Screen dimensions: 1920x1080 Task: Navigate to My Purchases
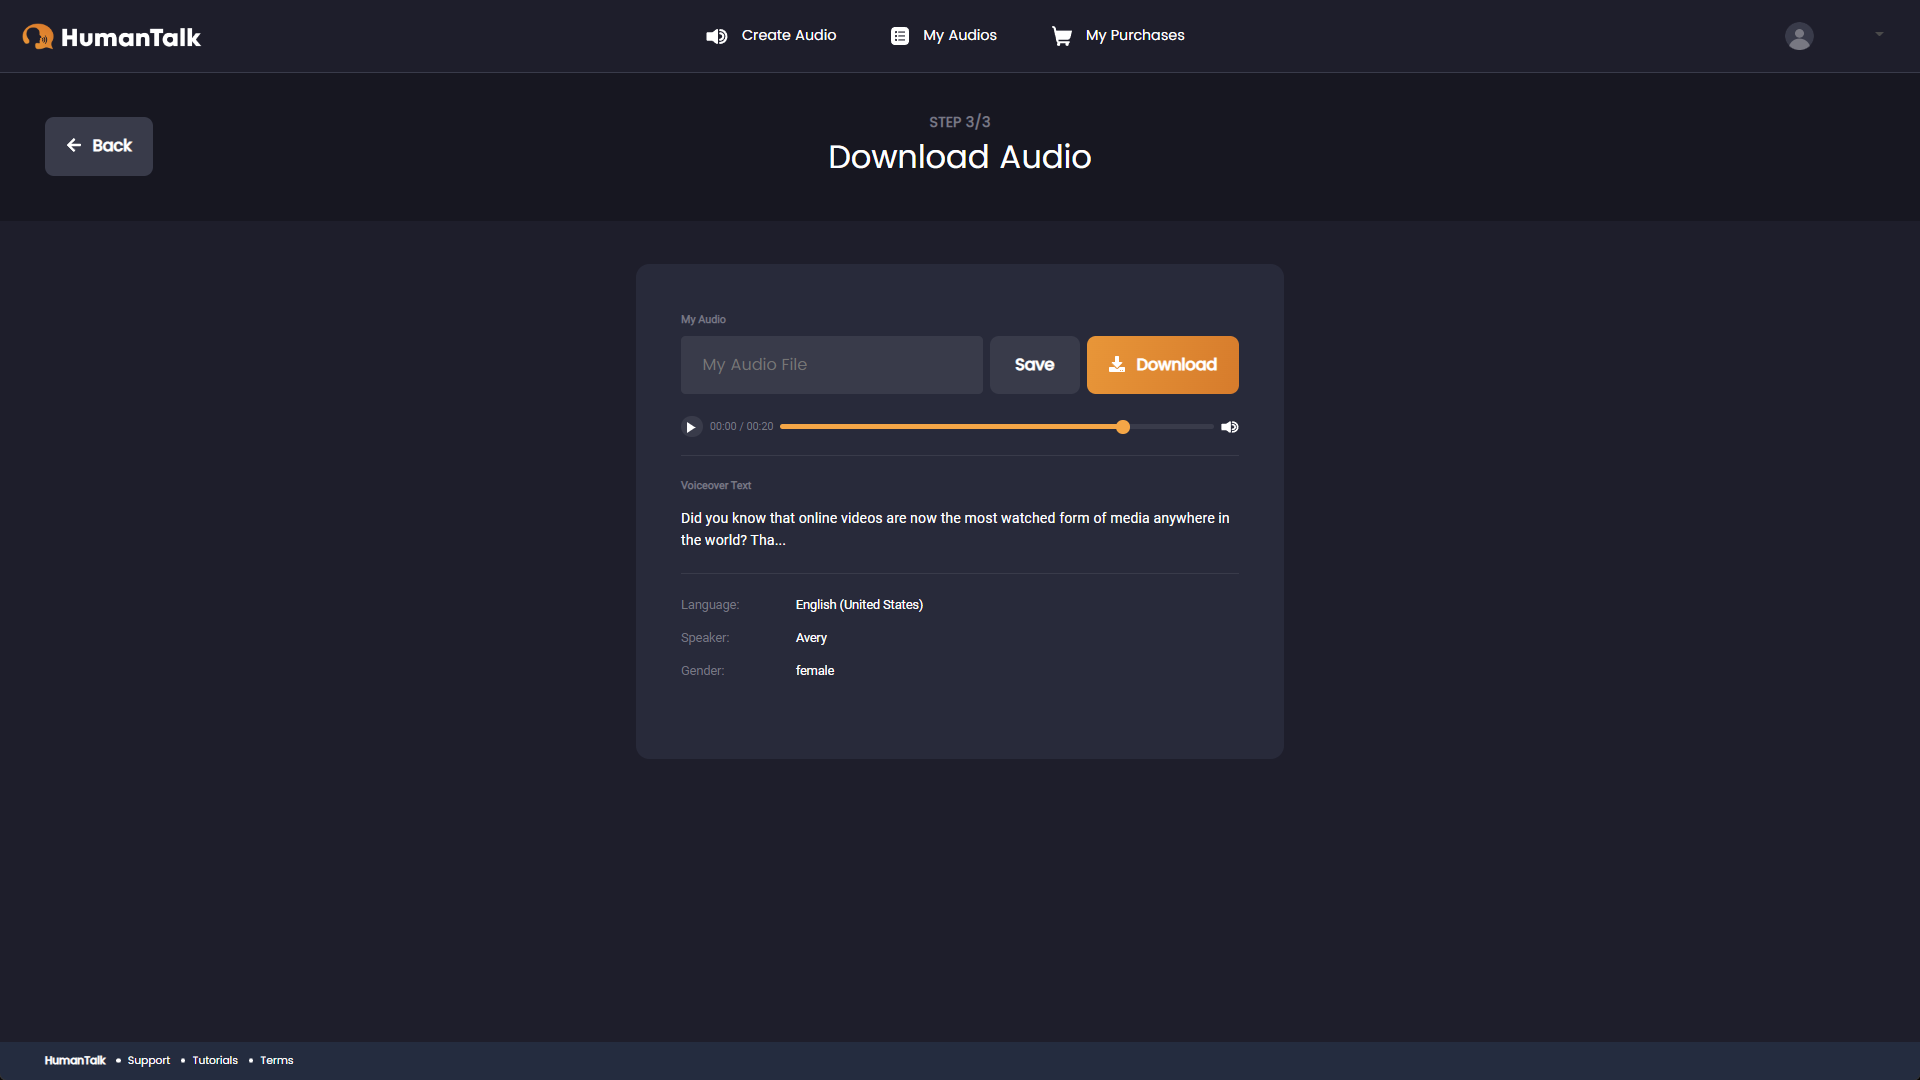tap(1134, 35)
